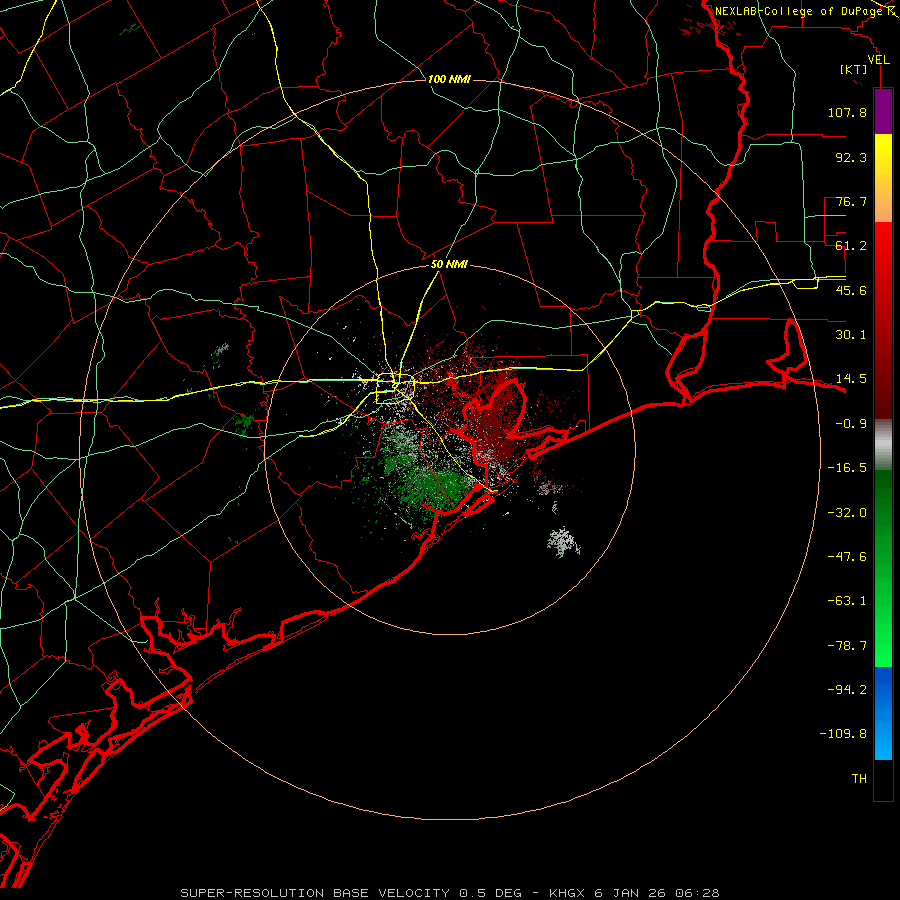Select the 45.6 velocity scale value
The width and height of the screenshot is (900, 900).
pyautogui.click(x=851, y=290)
